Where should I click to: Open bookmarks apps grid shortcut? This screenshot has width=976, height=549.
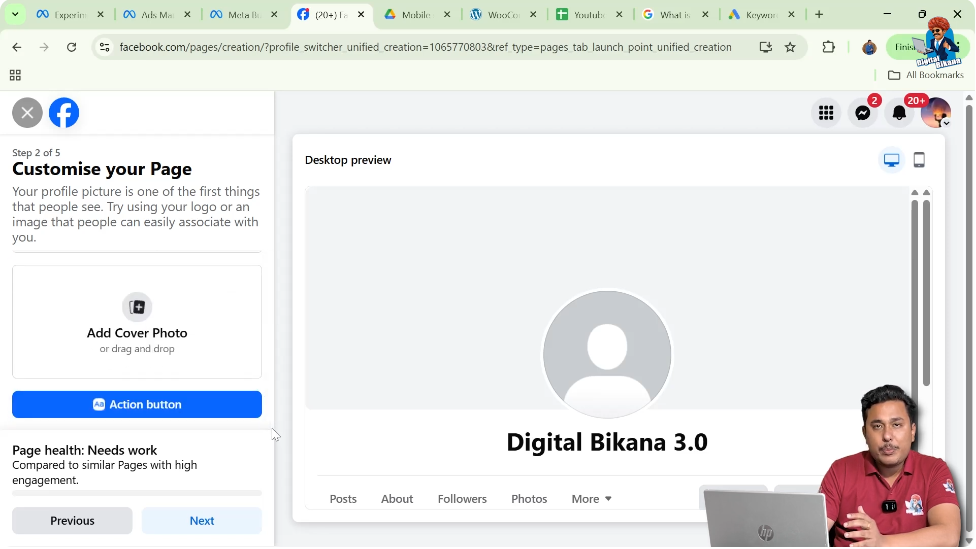[x=16, y=75]
